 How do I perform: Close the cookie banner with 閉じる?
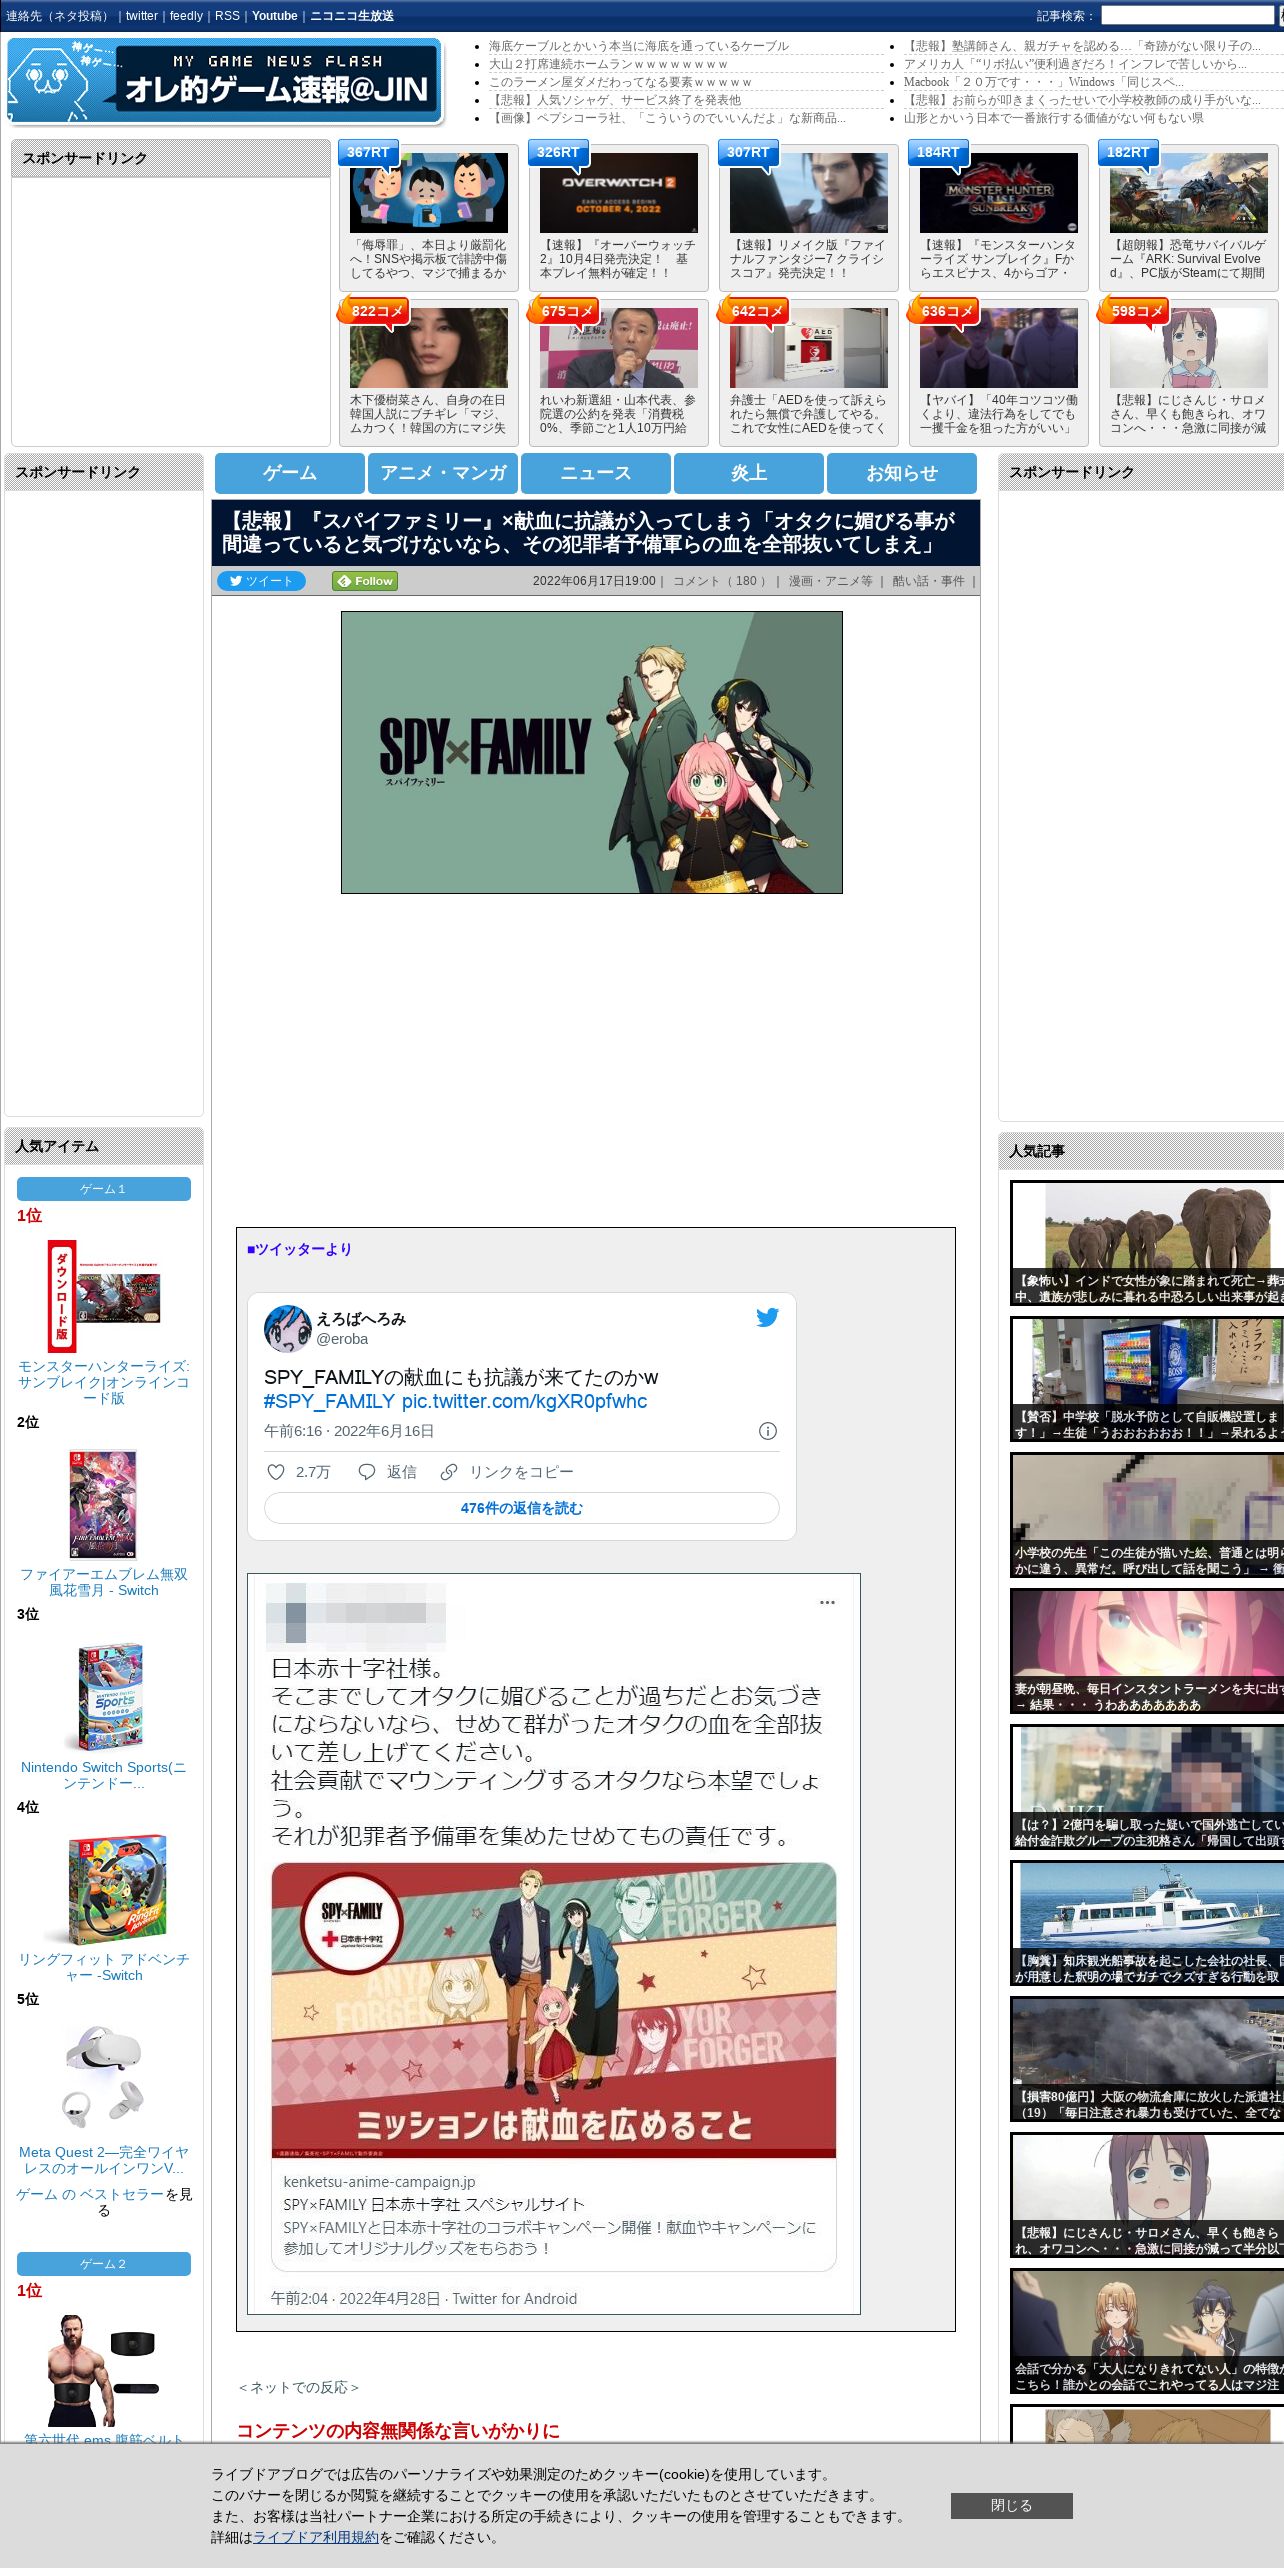[x=1011, y=2506]
